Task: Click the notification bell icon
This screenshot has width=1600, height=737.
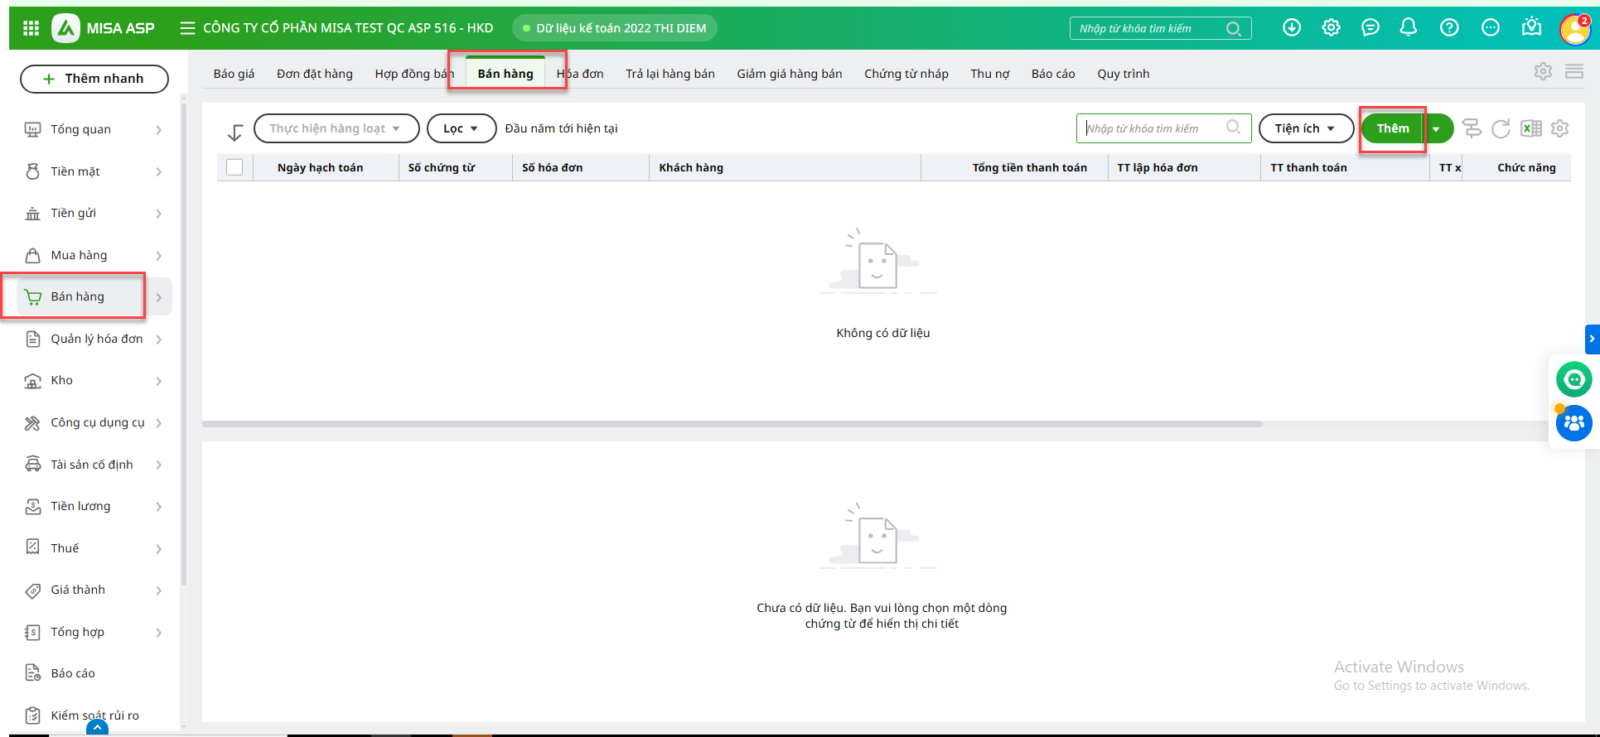Action: (1408, 28)
